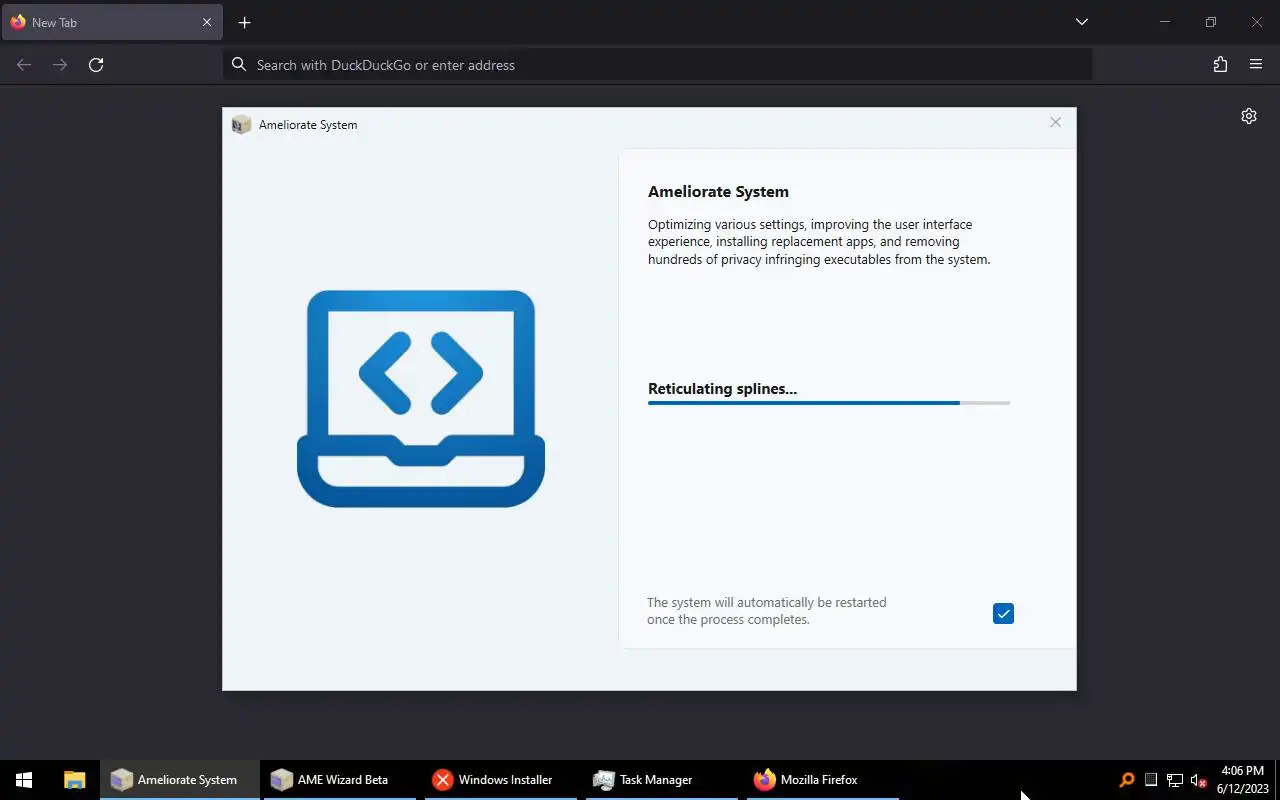The width and height of the screenshot is (1280, 800).
Task: Open the Firefox extensions puzzle icon
Action: tap(1220, 64)
